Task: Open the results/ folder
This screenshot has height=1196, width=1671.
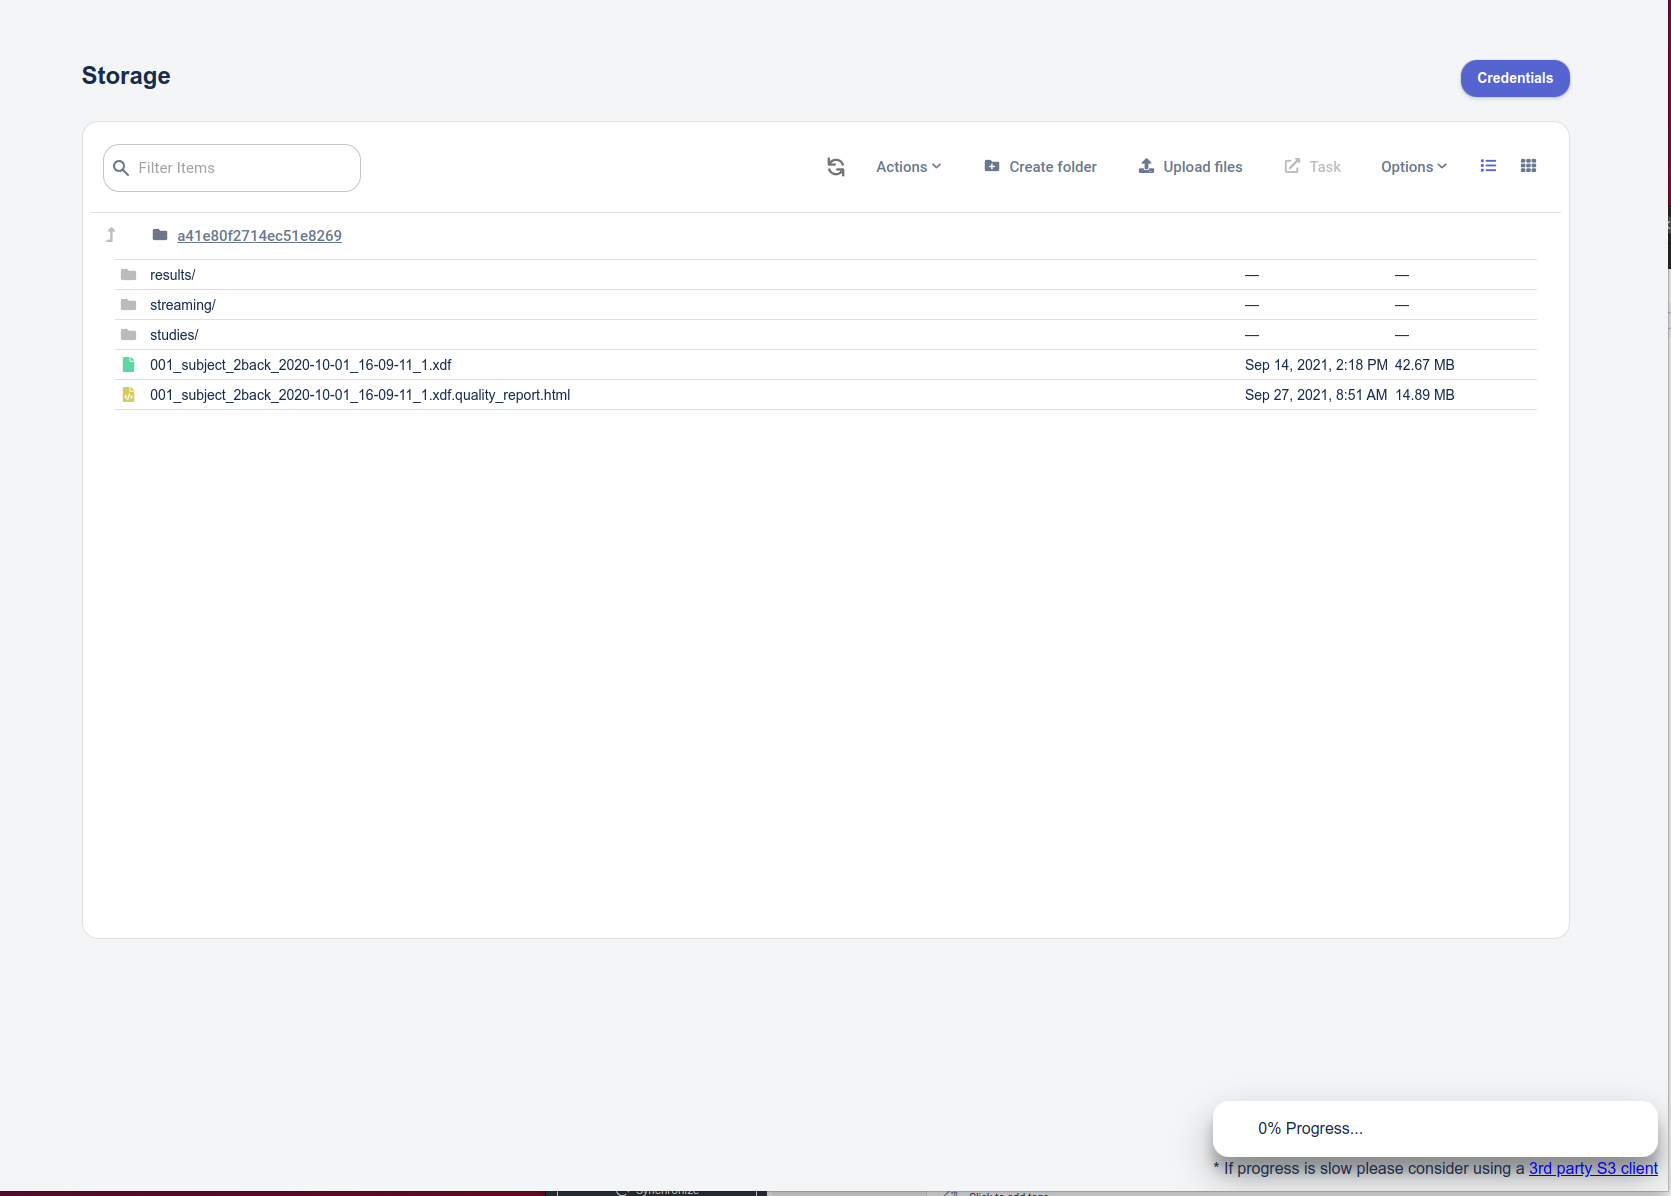Action: coord(173,275)
